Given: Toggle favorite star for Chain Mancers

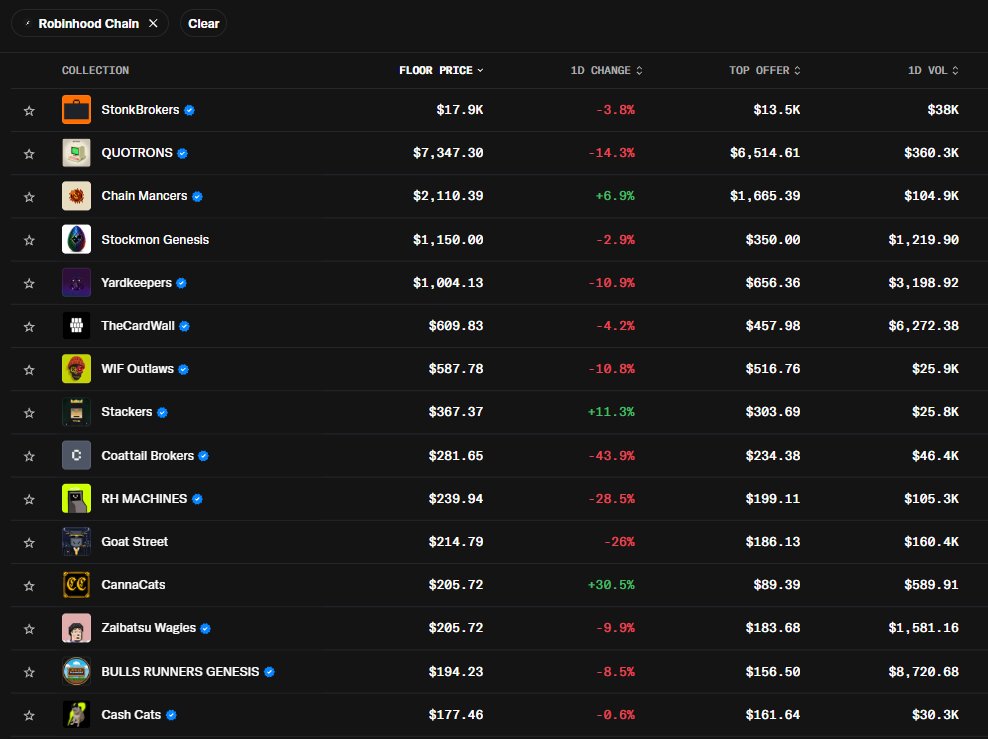Looking at the screenshot, I should pos(29,197).
